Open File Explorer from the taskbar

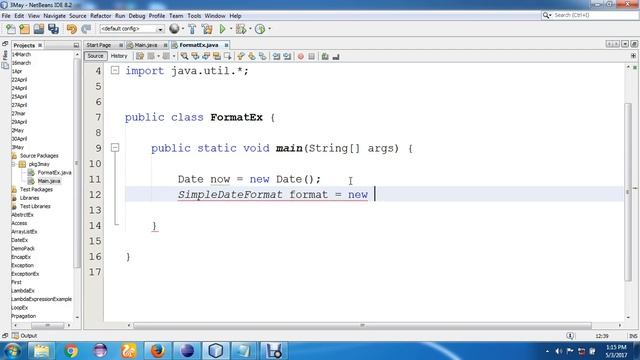click(x=41, y=351)
